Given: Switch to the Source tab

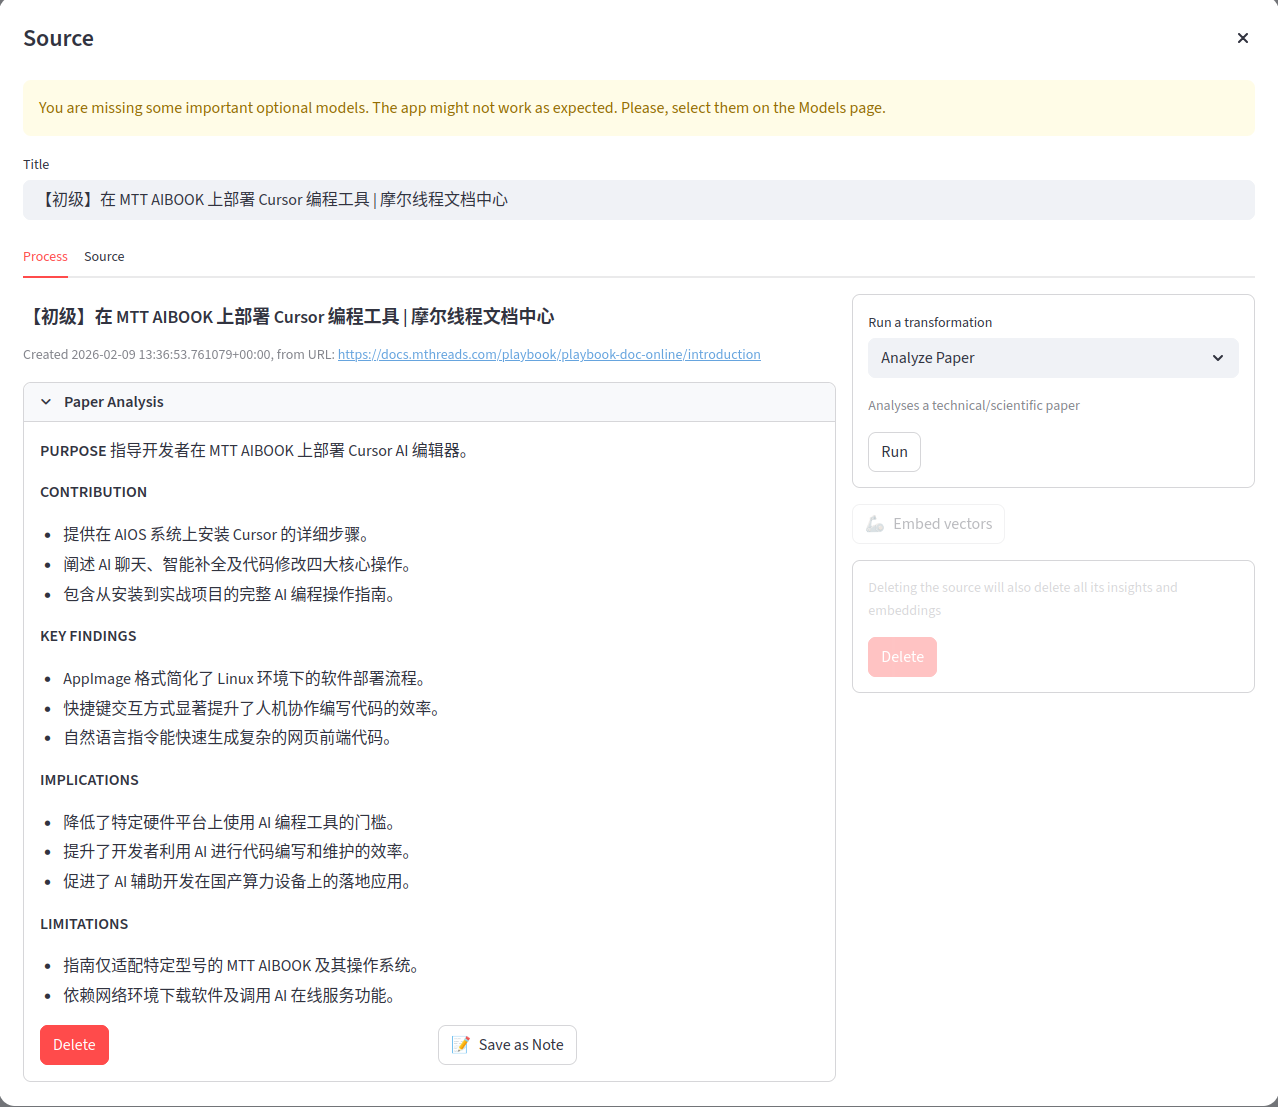Looking at the screenshot, I should click(x=104, y=257).
